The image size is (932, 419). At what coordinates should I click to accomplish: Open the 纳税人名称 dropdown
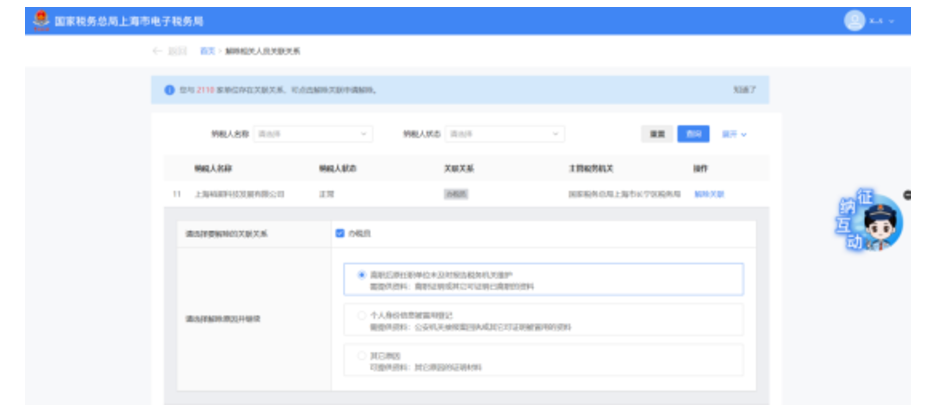pyautogui.click(x=313, y=134)
